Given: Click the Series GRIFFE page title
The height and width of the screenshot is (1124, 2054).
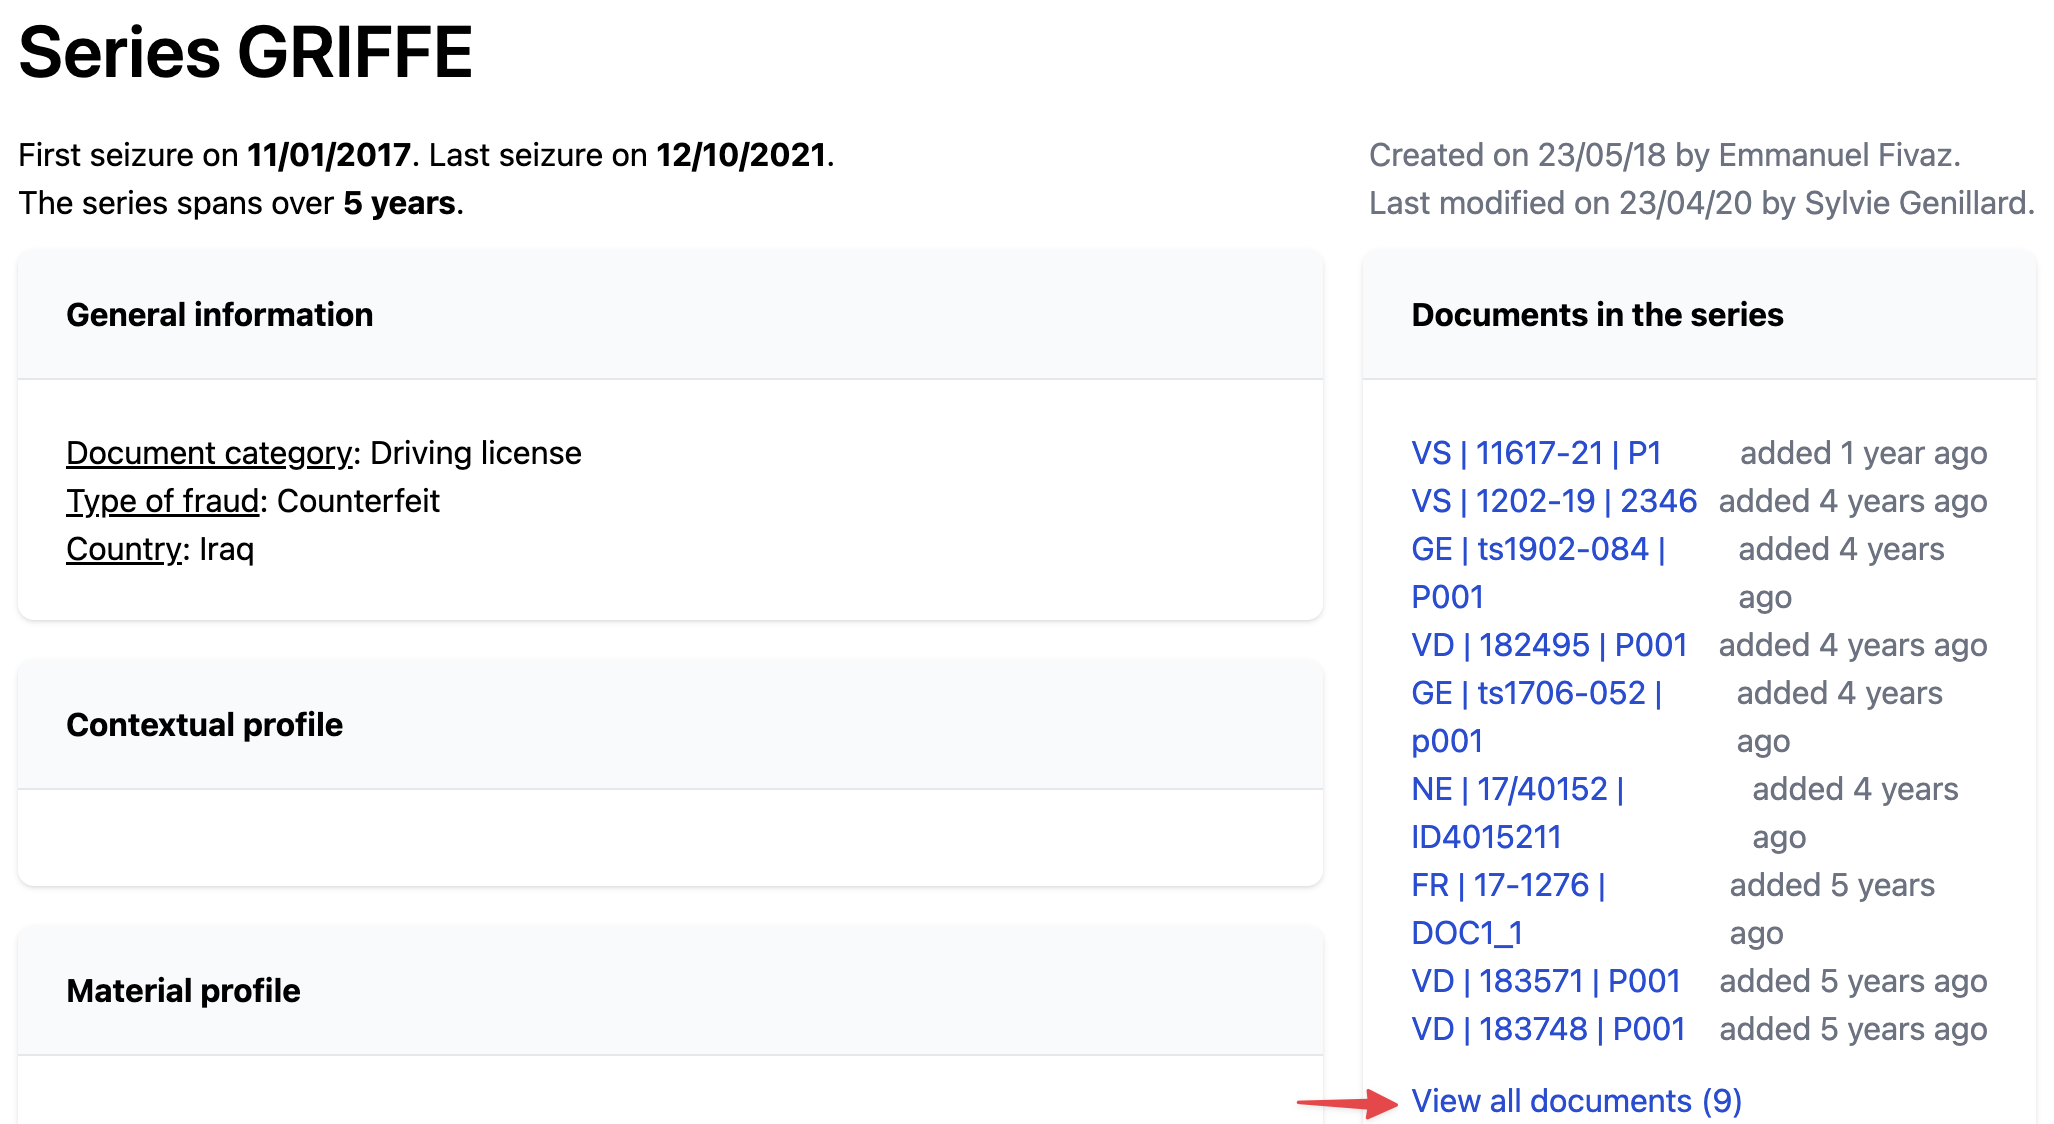Looking at the screenshot, I should click(245, 52).
